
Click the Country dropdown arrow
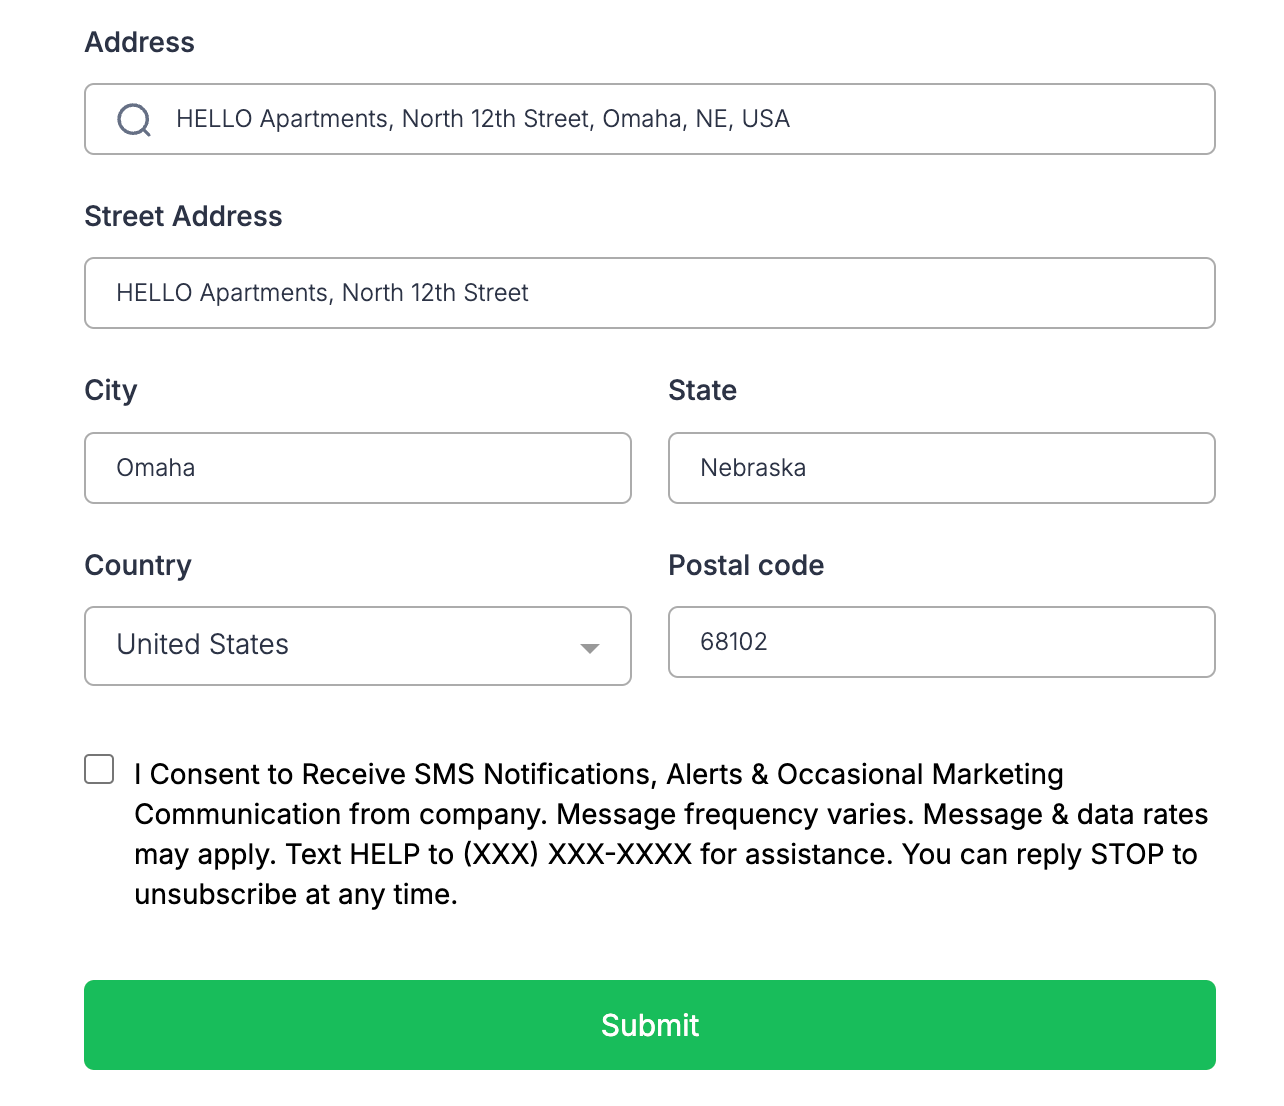(590, 648)
